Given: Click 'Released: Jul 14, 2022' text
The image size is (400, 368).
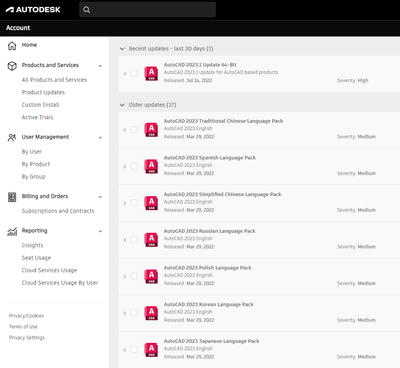Looking at the screenshot, I should tap(188, 80).
